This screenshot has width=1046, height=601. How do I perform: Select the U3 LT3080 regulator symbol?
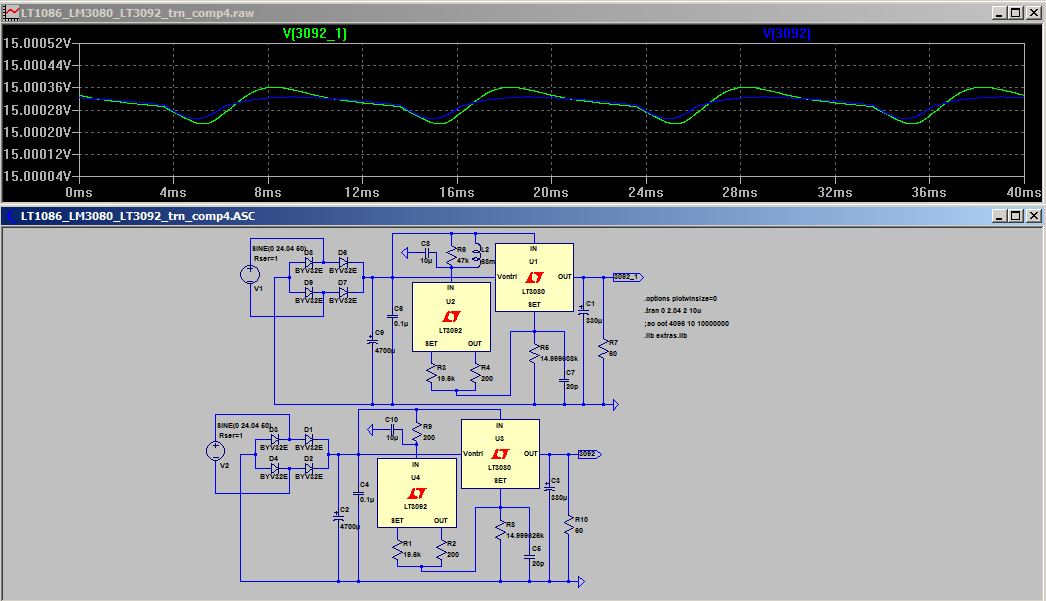point(500,454)
